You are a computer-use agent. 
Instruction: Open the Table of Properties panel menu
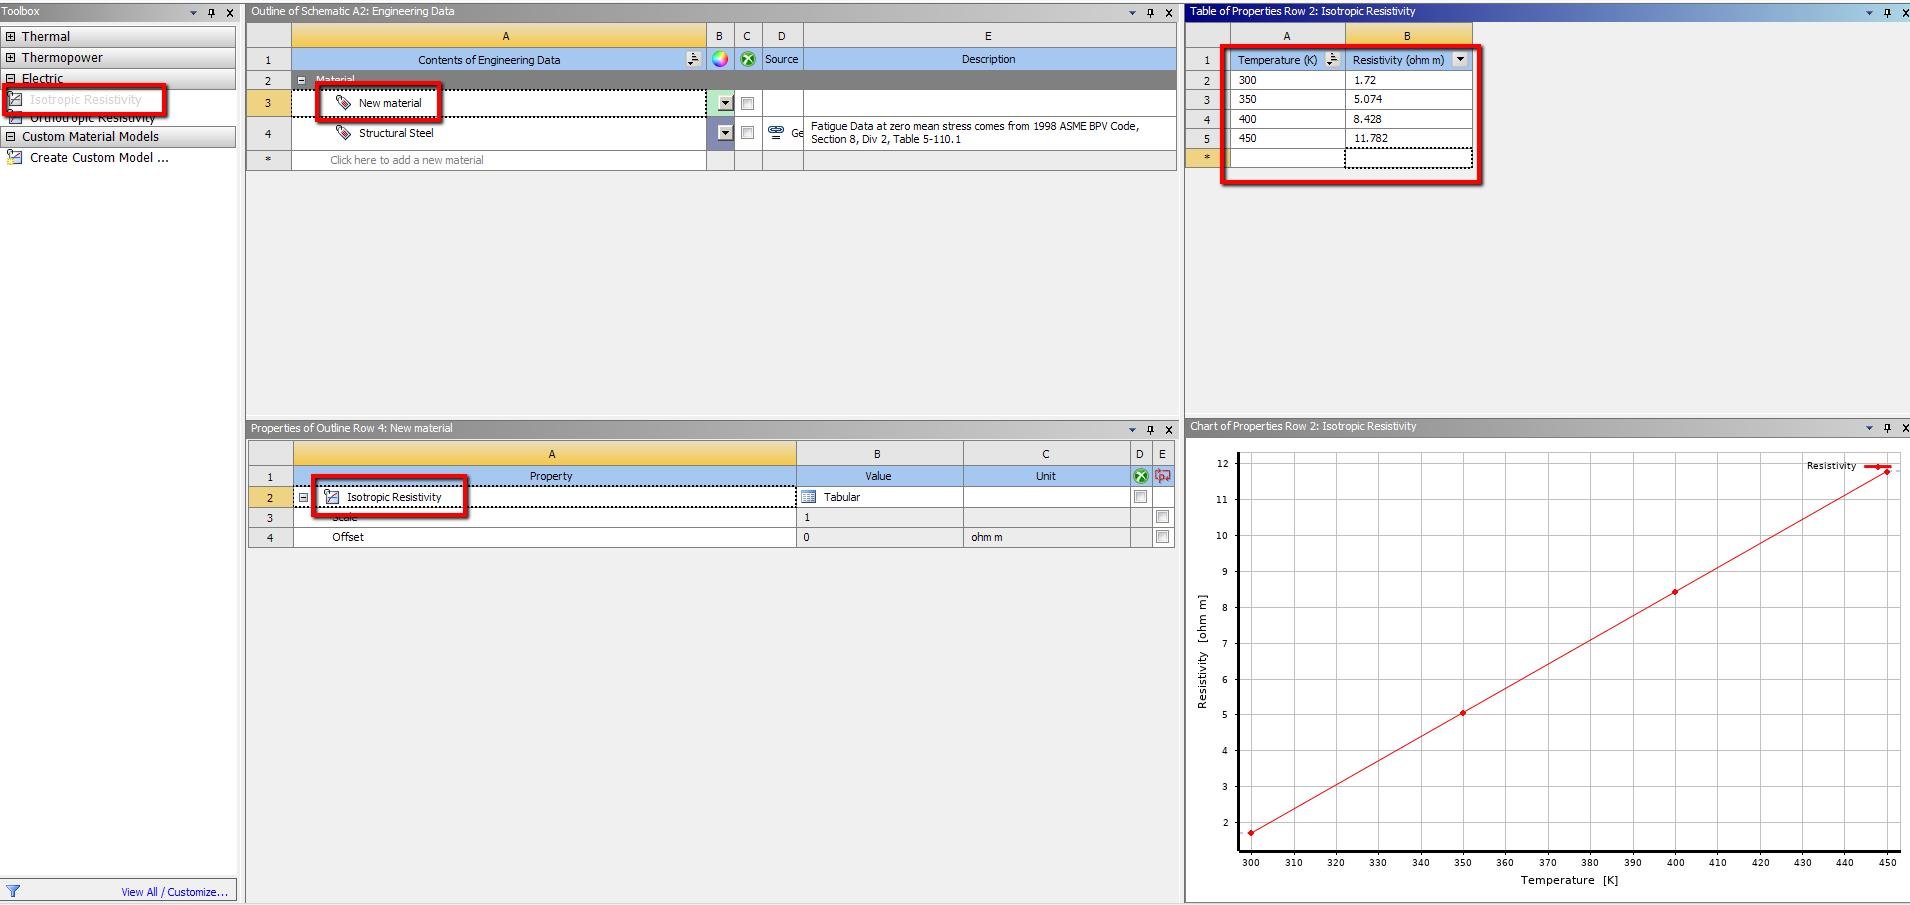[x=1866, y=11]
